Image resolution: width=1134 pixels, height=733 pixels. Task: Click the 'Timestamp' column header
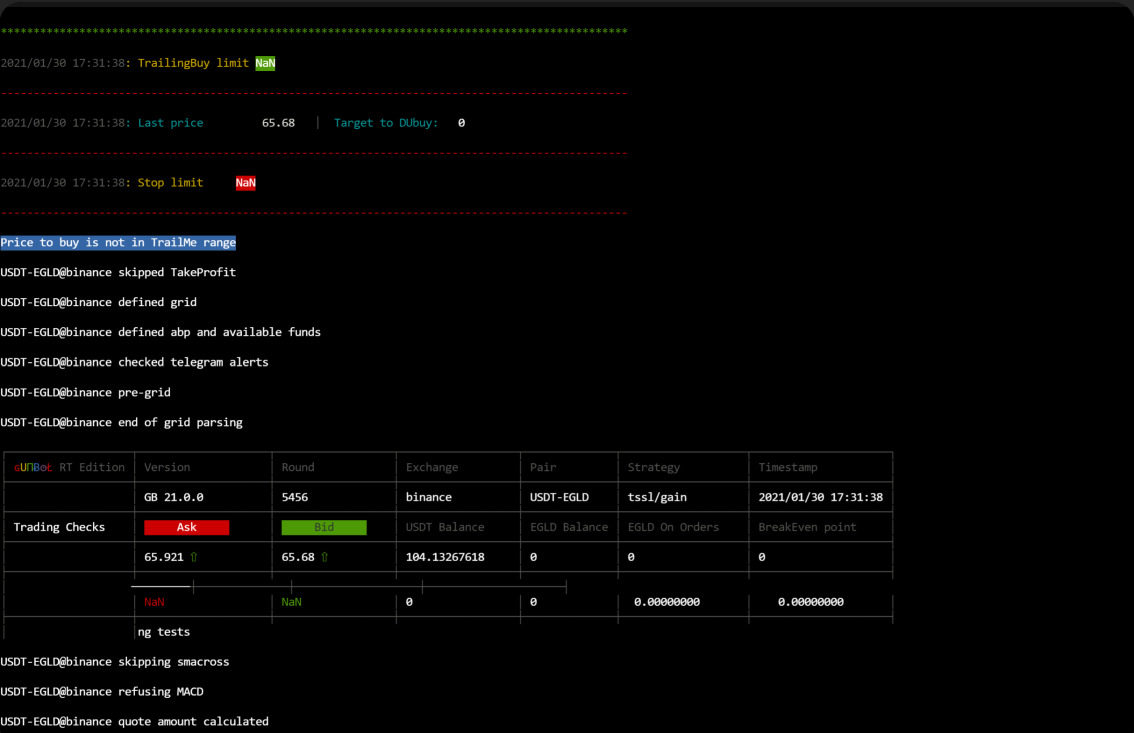point(788,468)
